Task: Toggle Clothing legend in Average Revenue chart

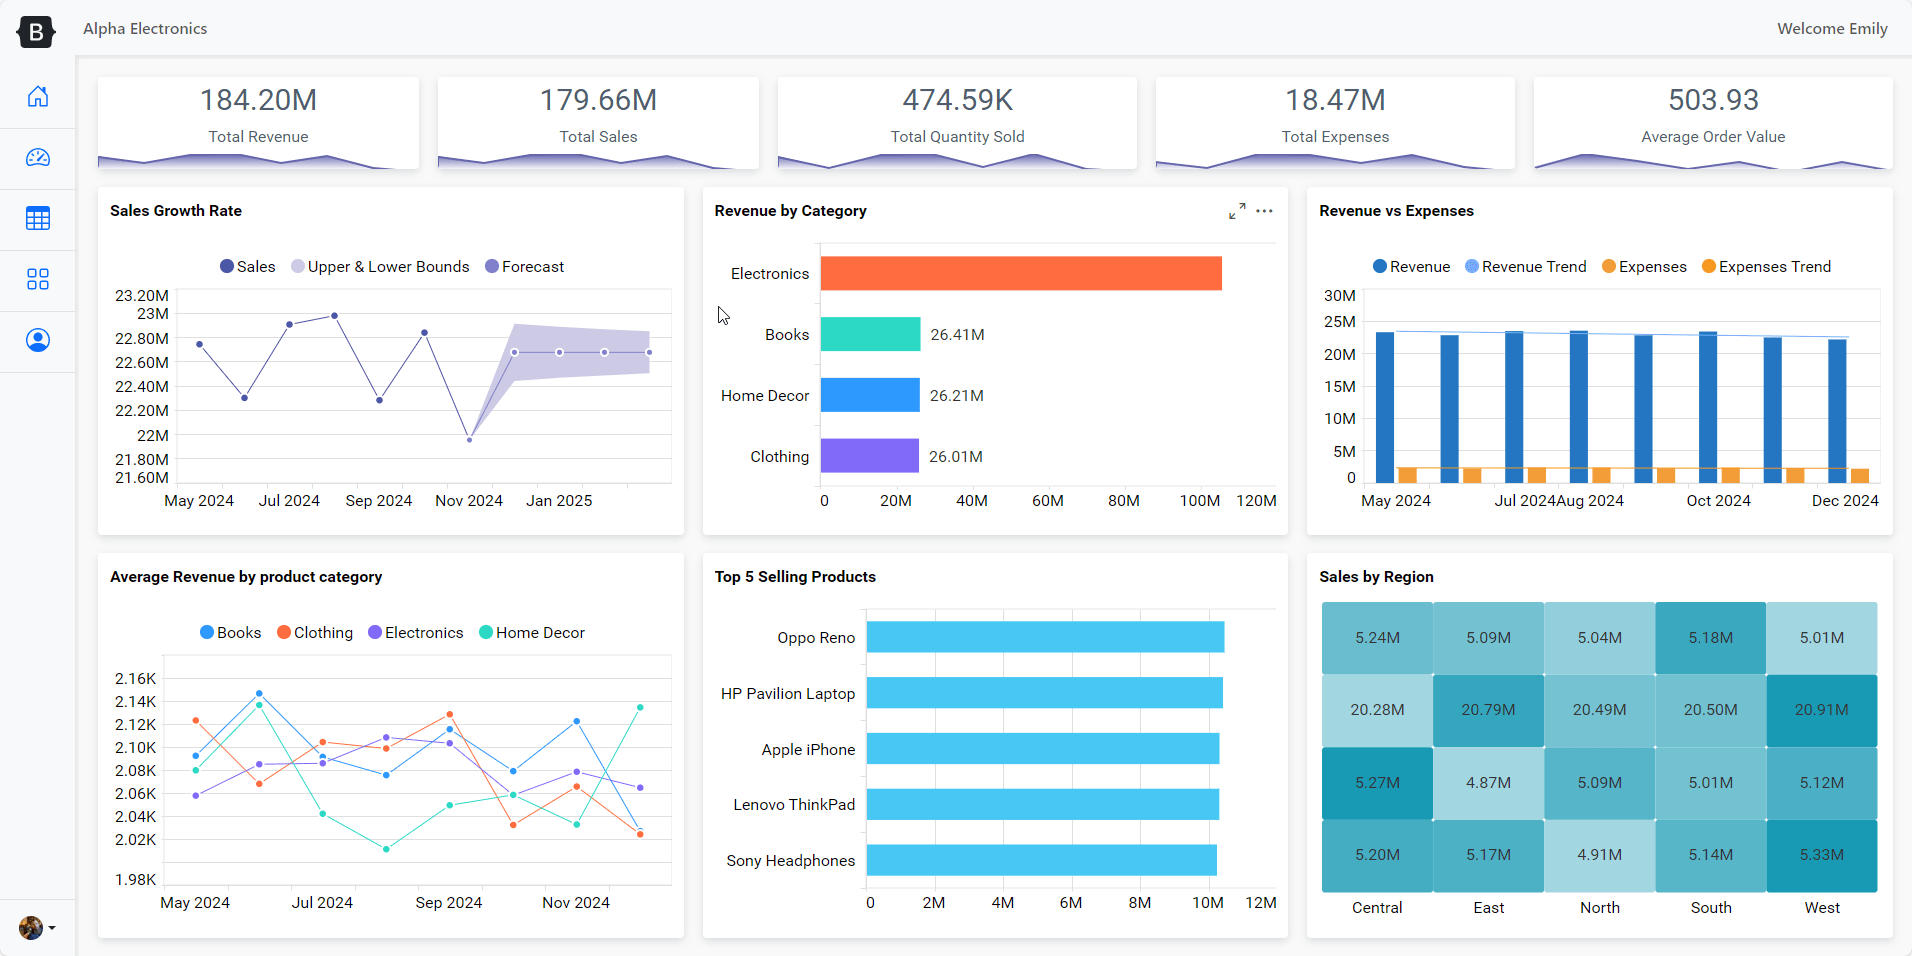Action: coord(315,633)
